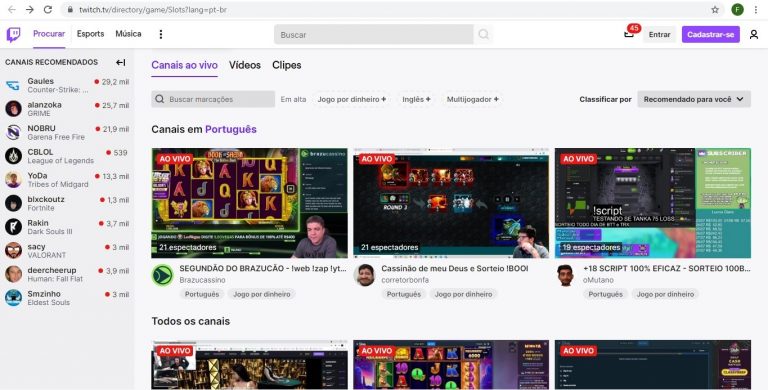Click the Português link in Canais em heading

click(231, 129)
